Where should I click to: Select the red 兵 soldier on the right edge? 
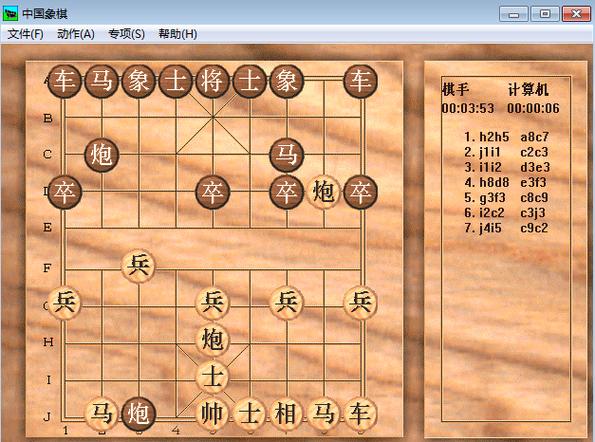coord(360,302)
